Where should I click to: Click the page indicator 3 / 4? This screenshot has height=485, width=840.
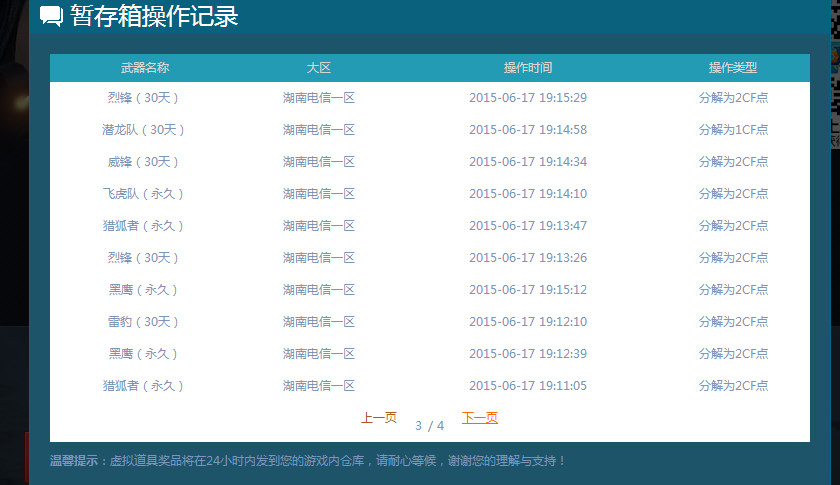click(429, 426)
